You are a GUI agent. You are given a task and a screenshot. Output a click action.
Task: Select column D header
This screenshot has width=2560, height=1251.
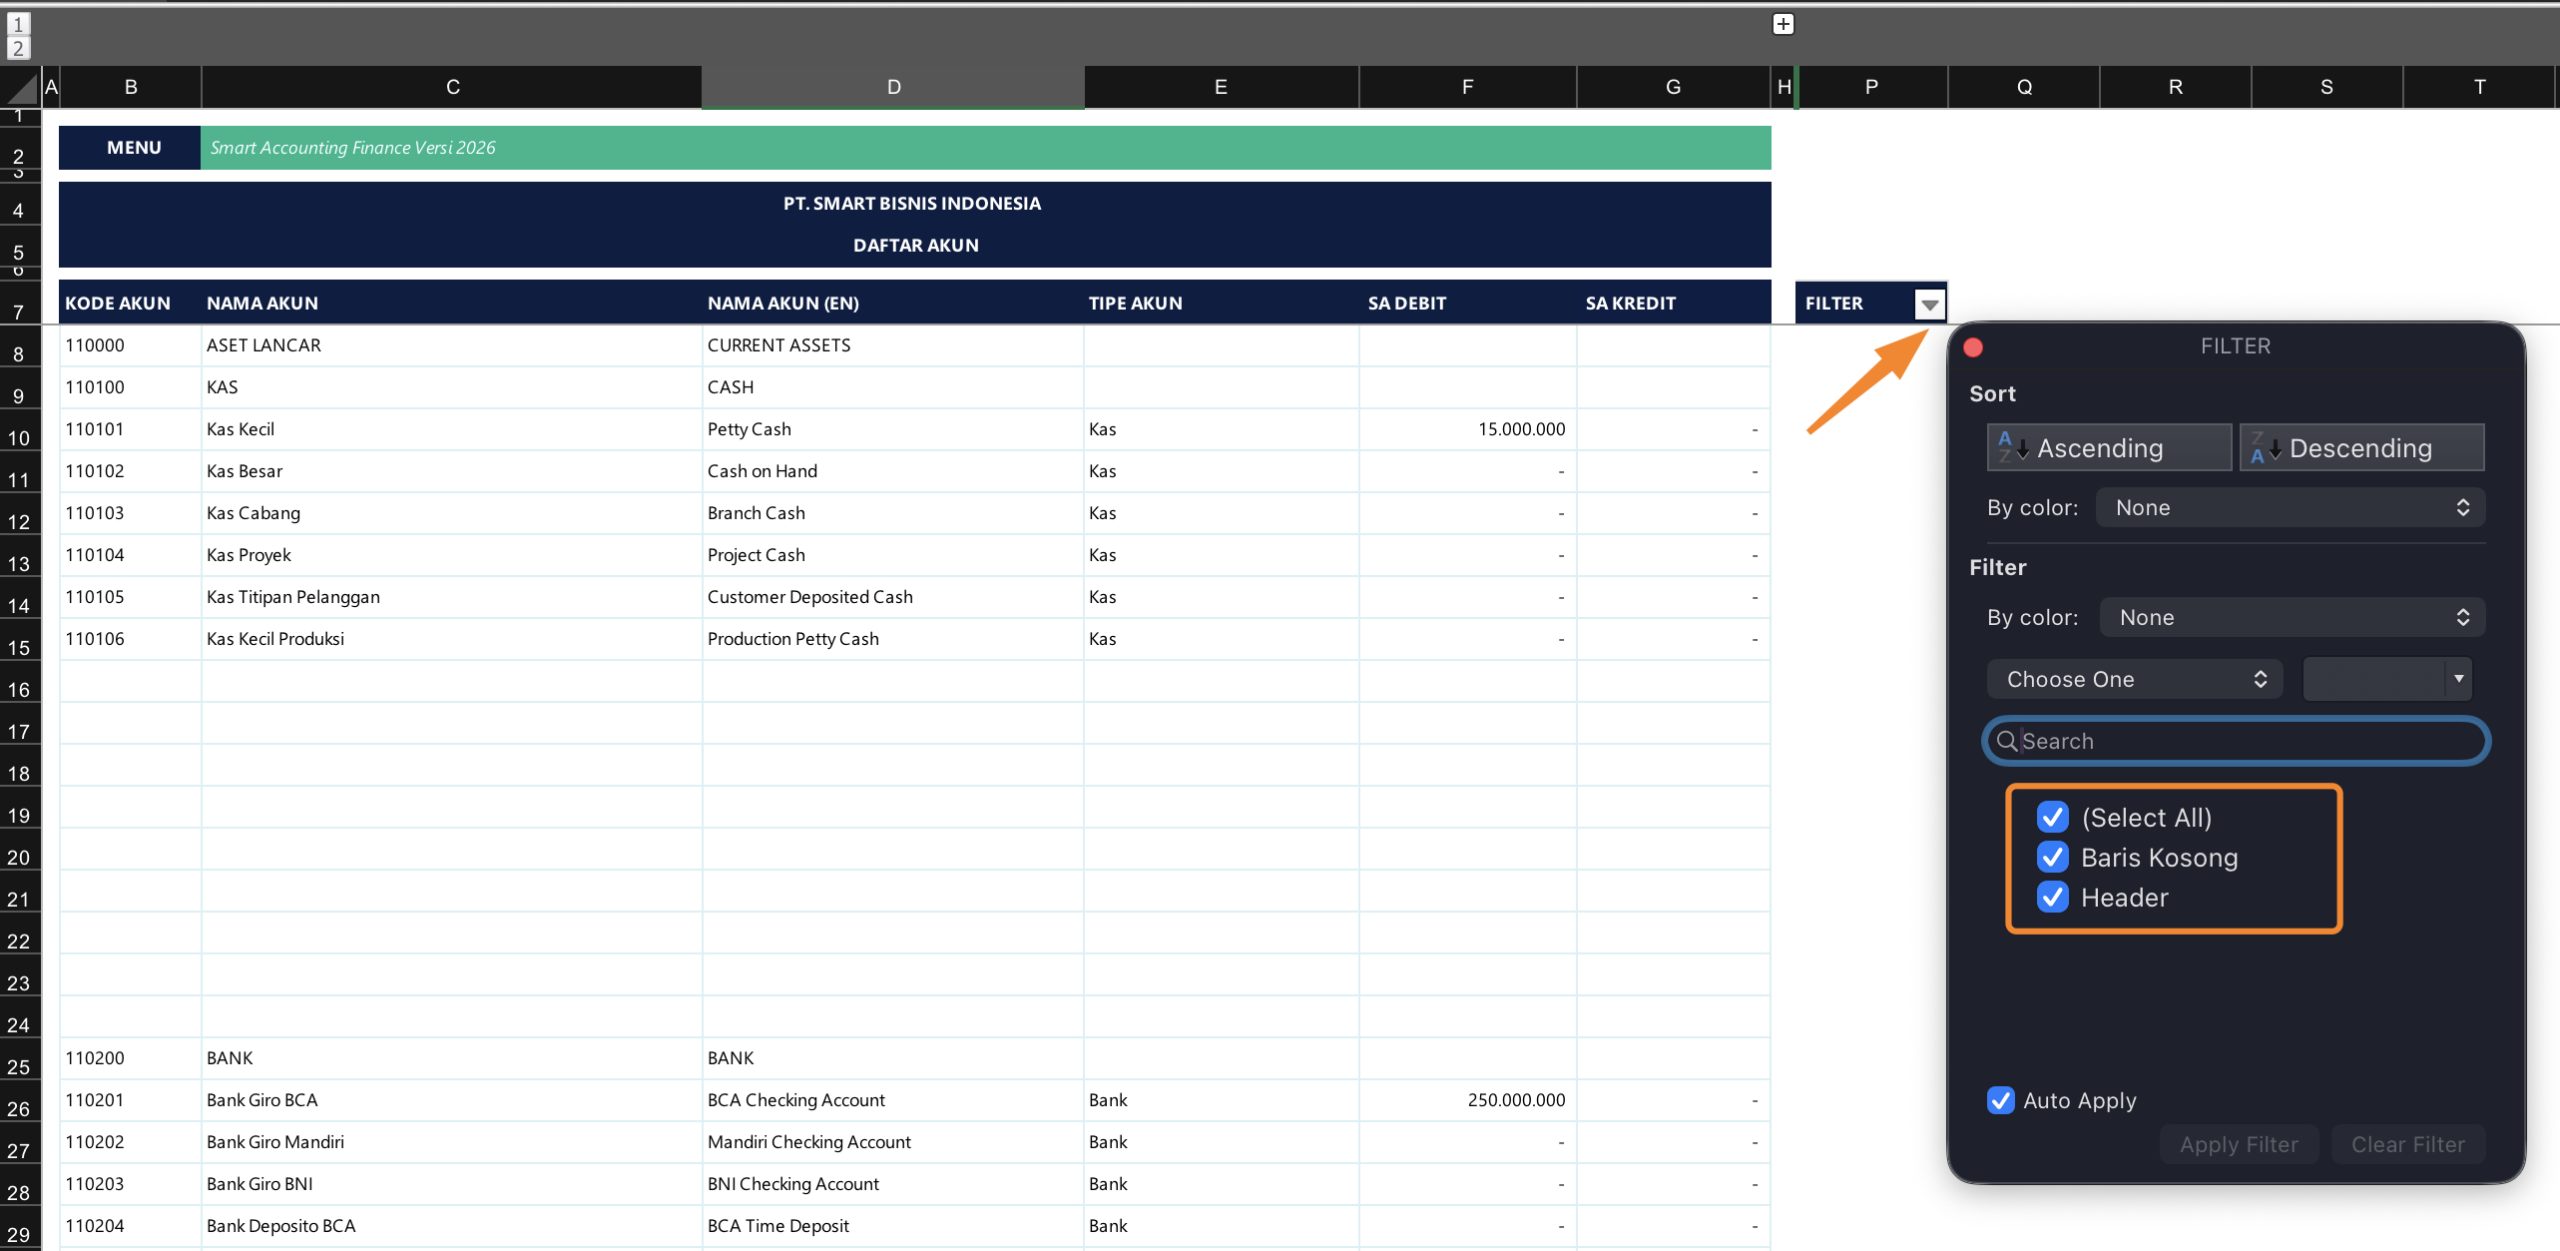pos(893,87)
